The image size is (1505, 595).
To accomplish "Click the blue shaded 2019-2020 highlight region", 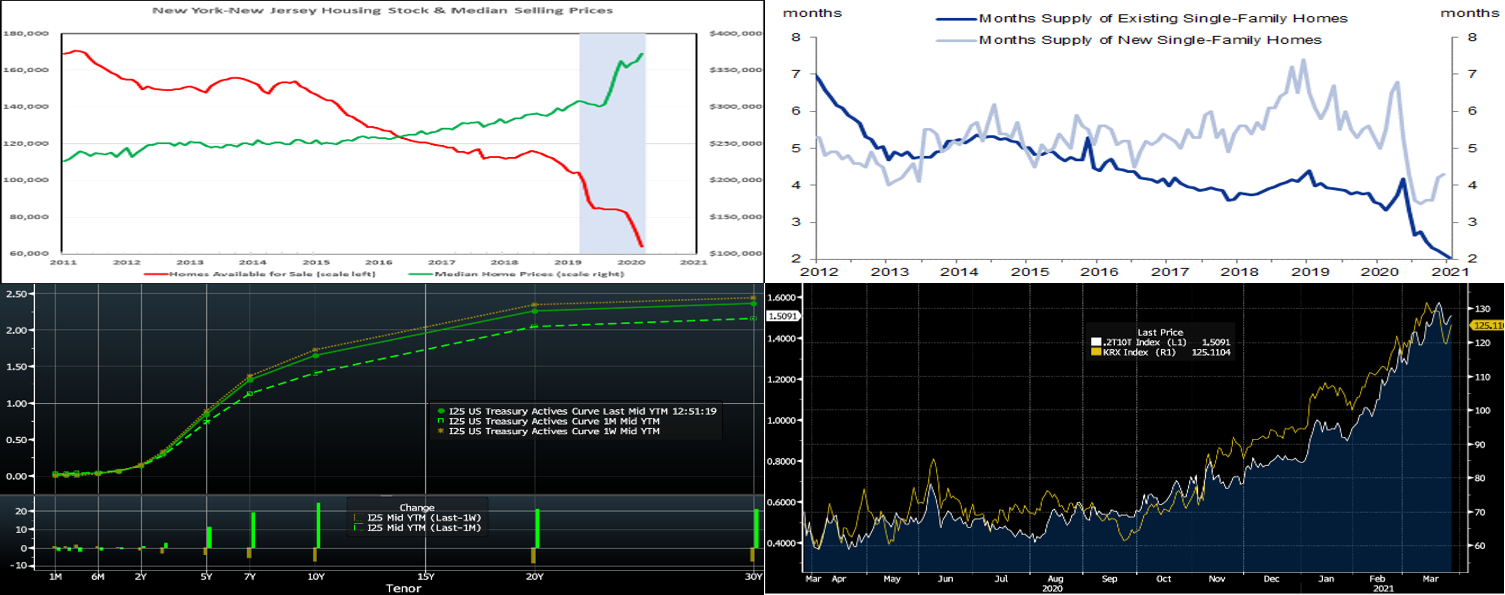I will coord(612,140).
